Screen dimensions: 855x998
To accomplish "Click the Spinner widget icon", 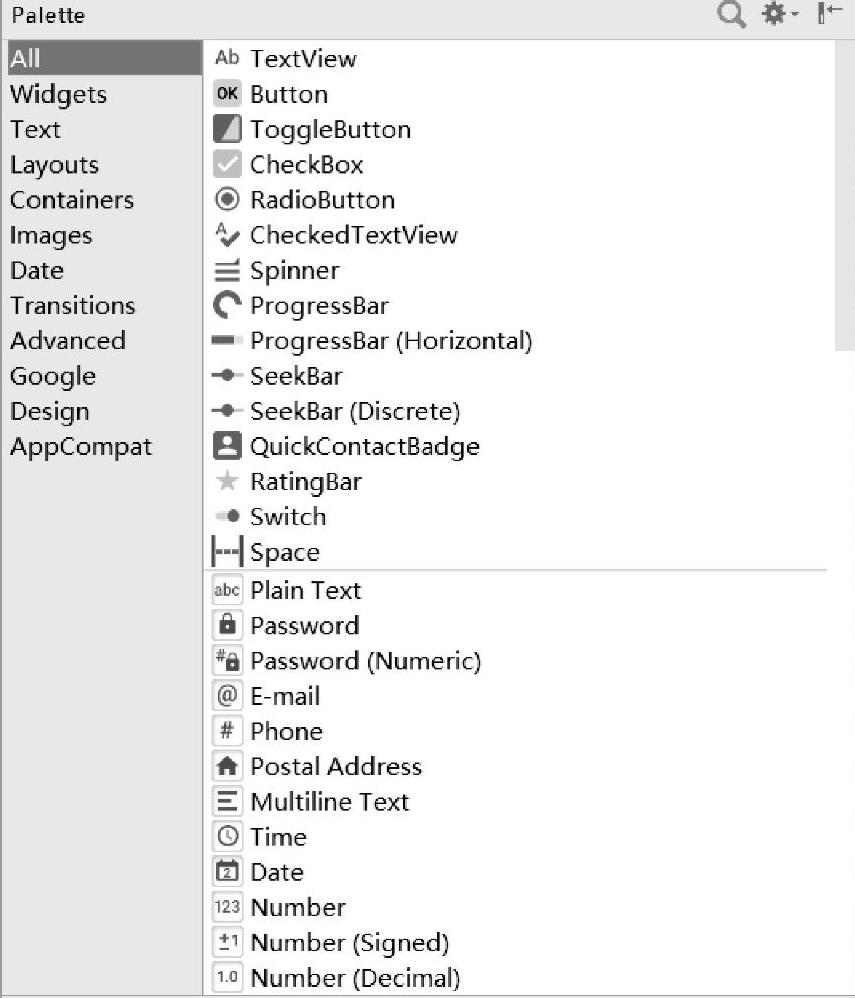I will coord(228,271).
